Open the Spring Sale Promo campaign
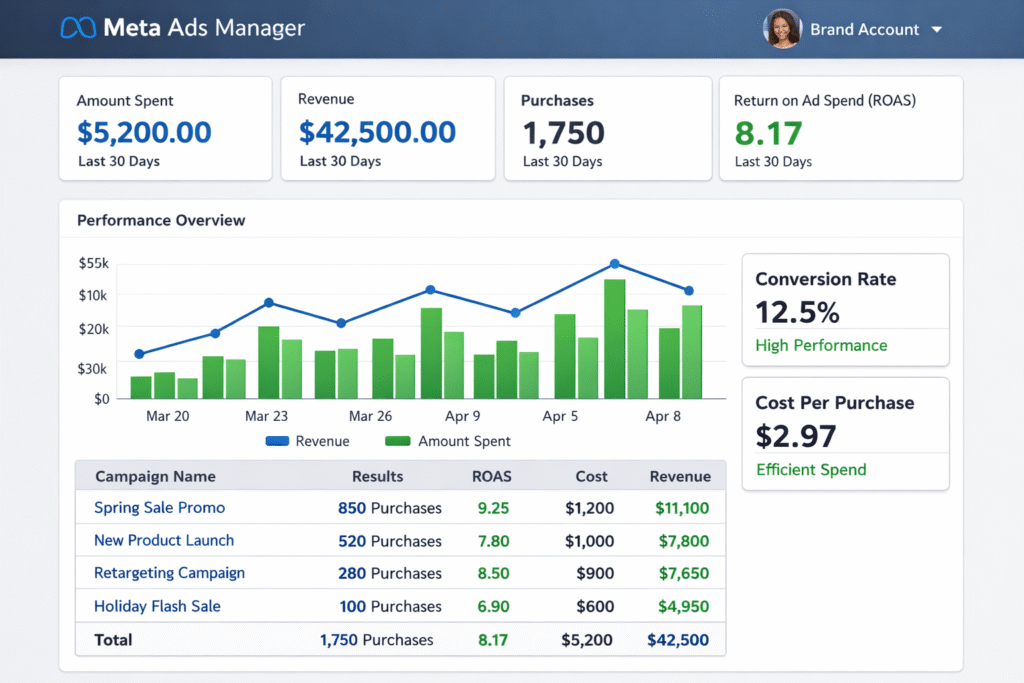This screenshot has width=1024, height=683. (159, 508)
